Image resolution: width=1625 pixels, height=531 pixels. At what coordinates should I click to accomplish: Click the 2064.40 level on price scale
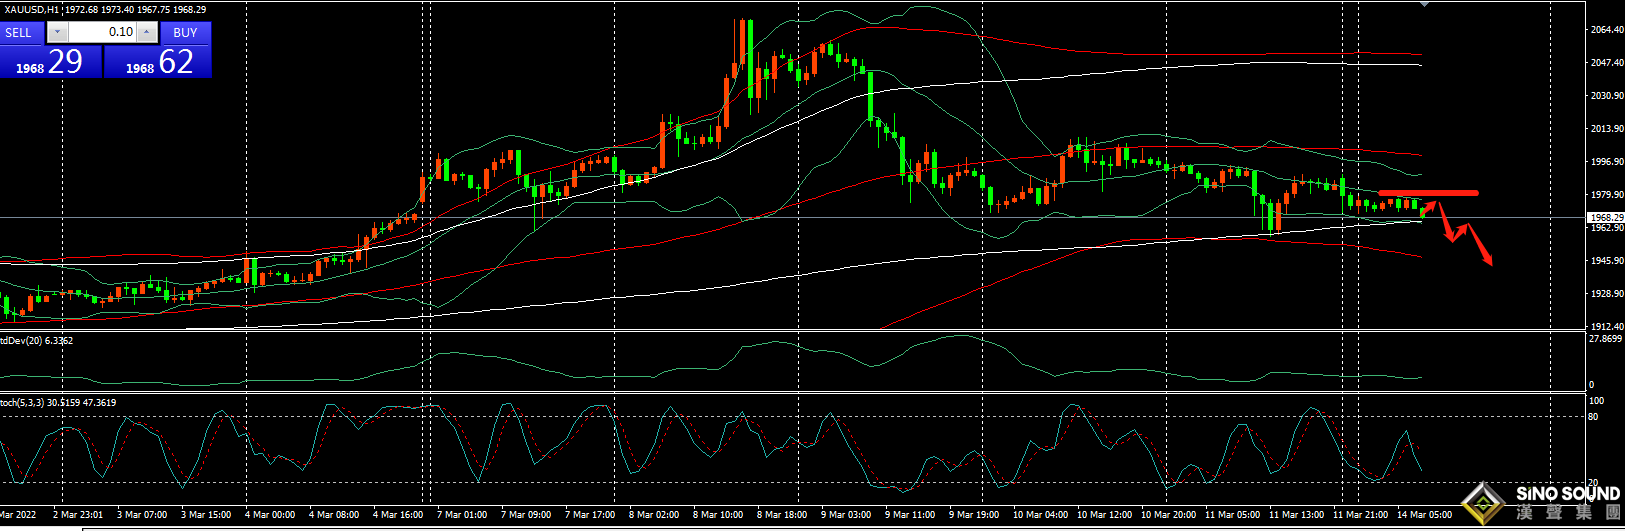1606,30
